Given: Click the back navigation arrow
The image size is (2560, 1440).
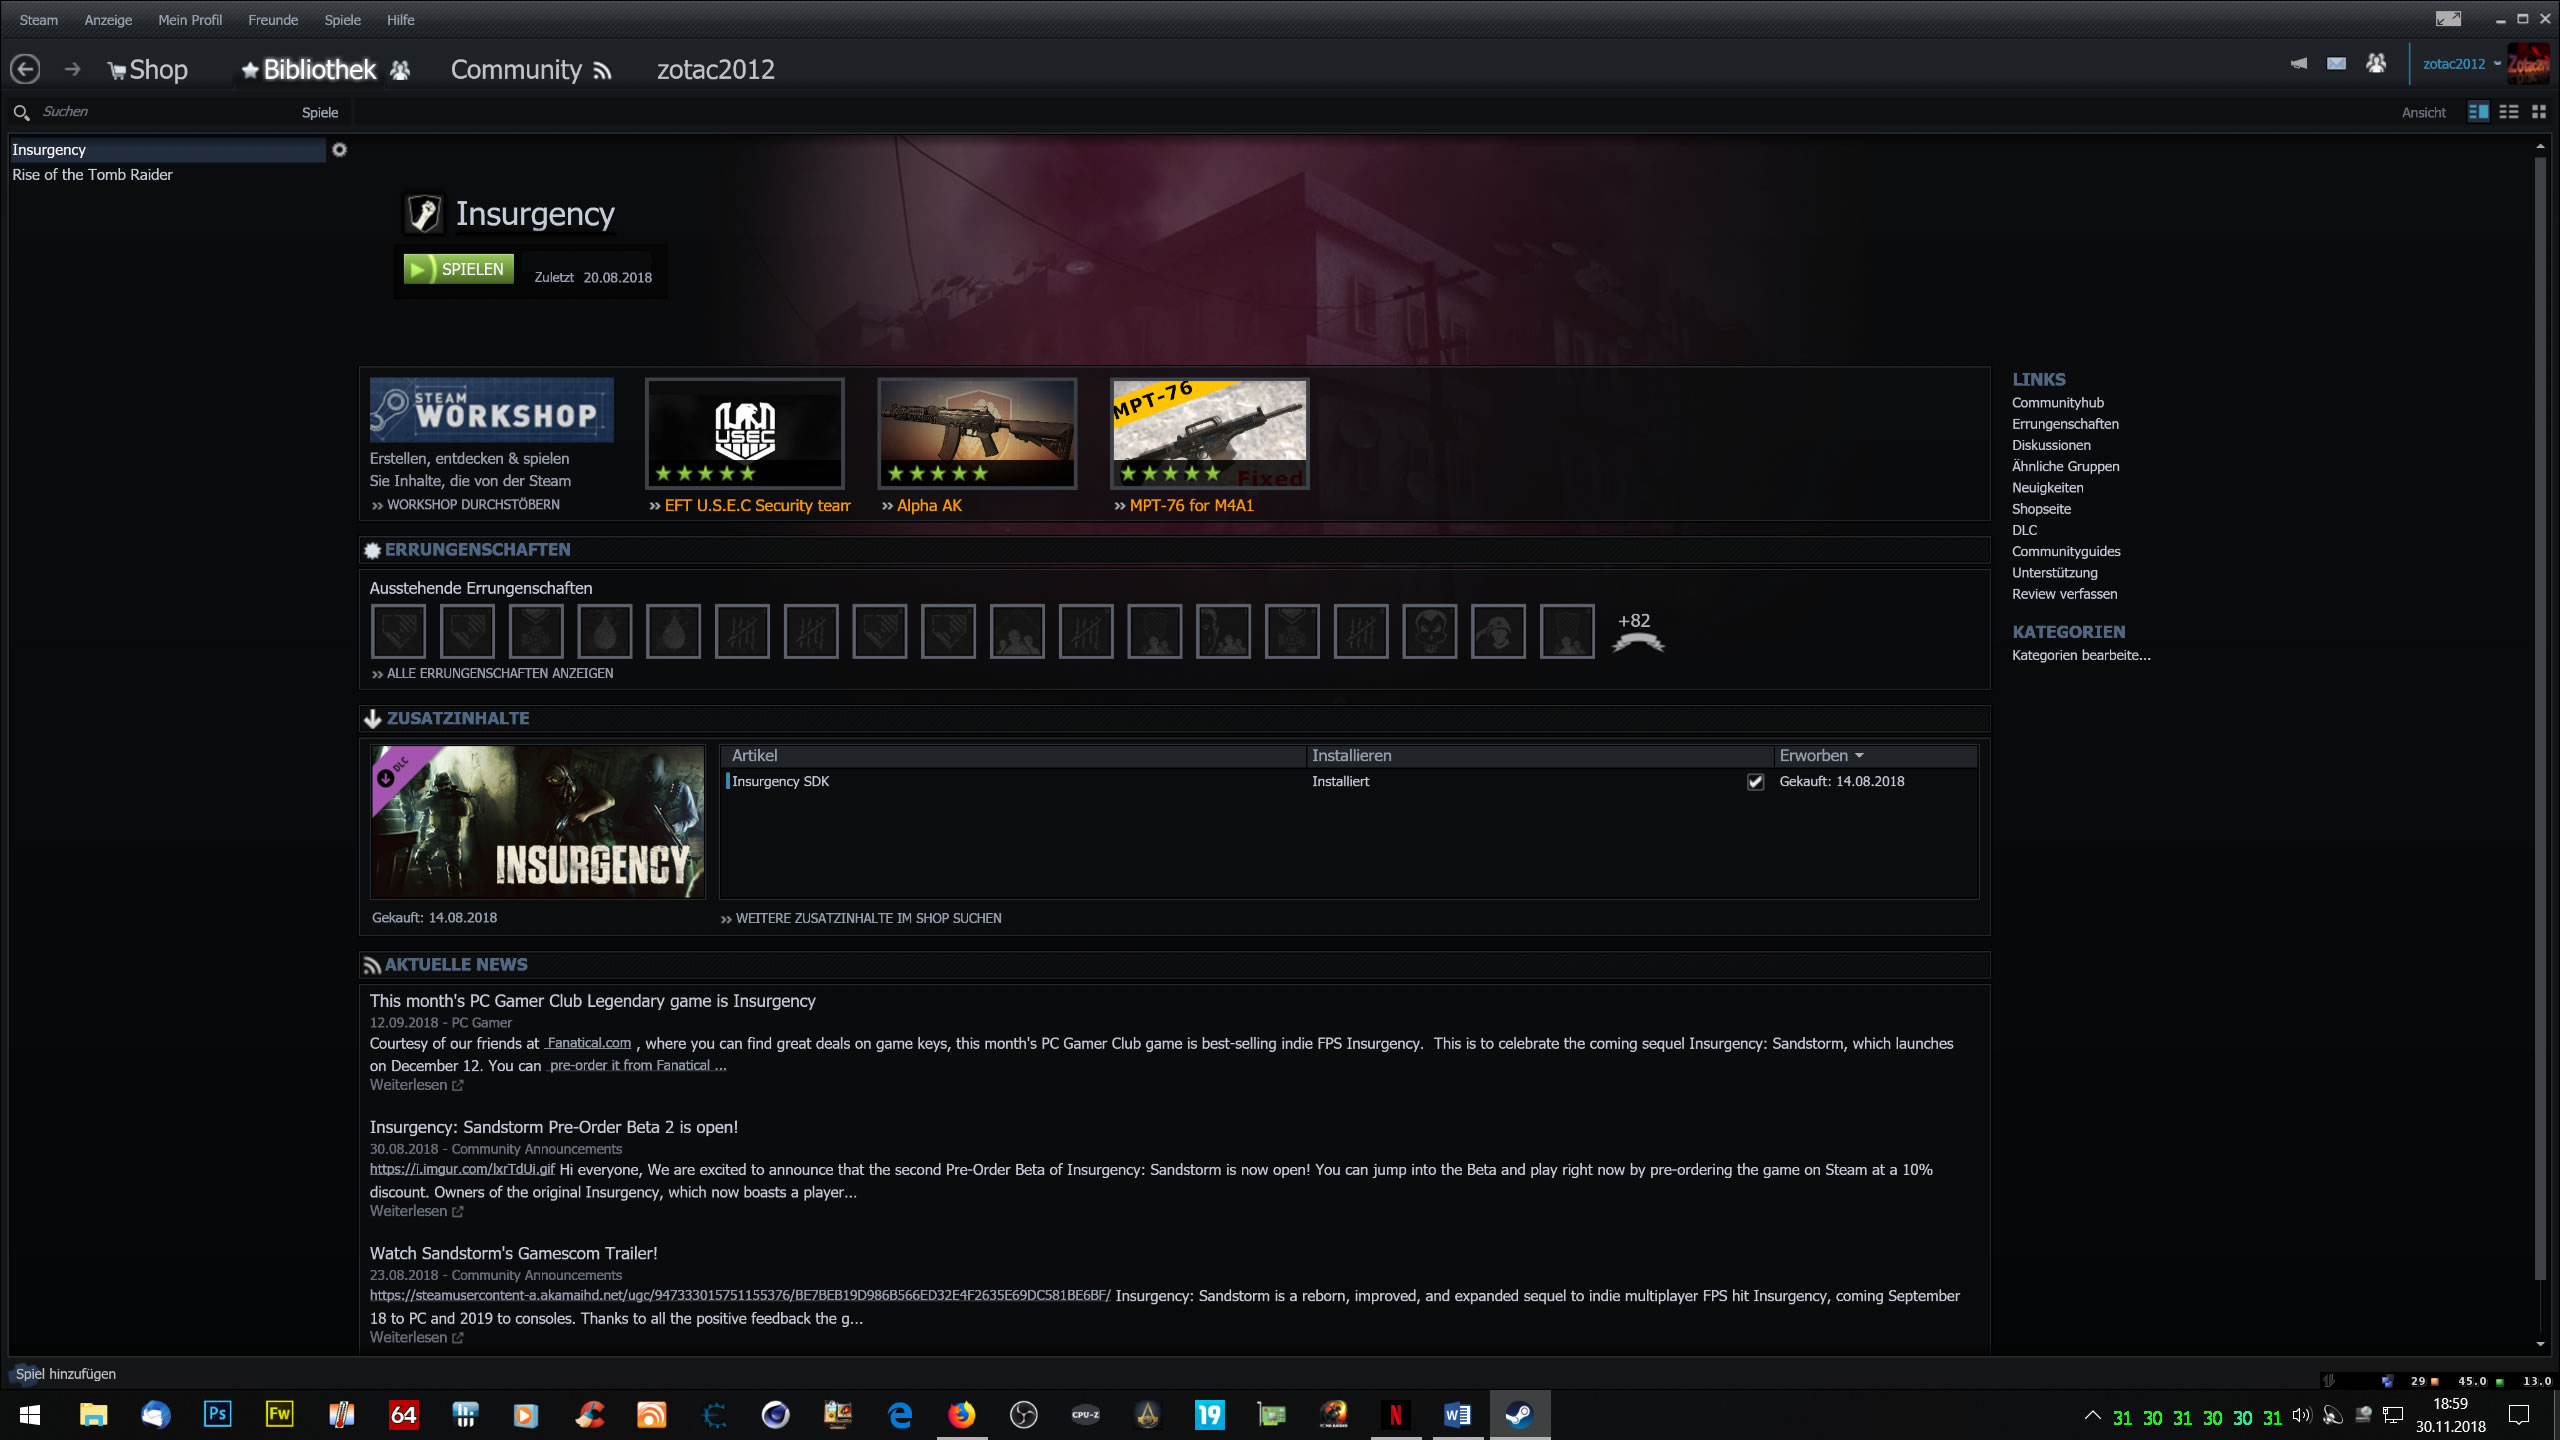Looking at the screenshot, I should click(25, 69).
